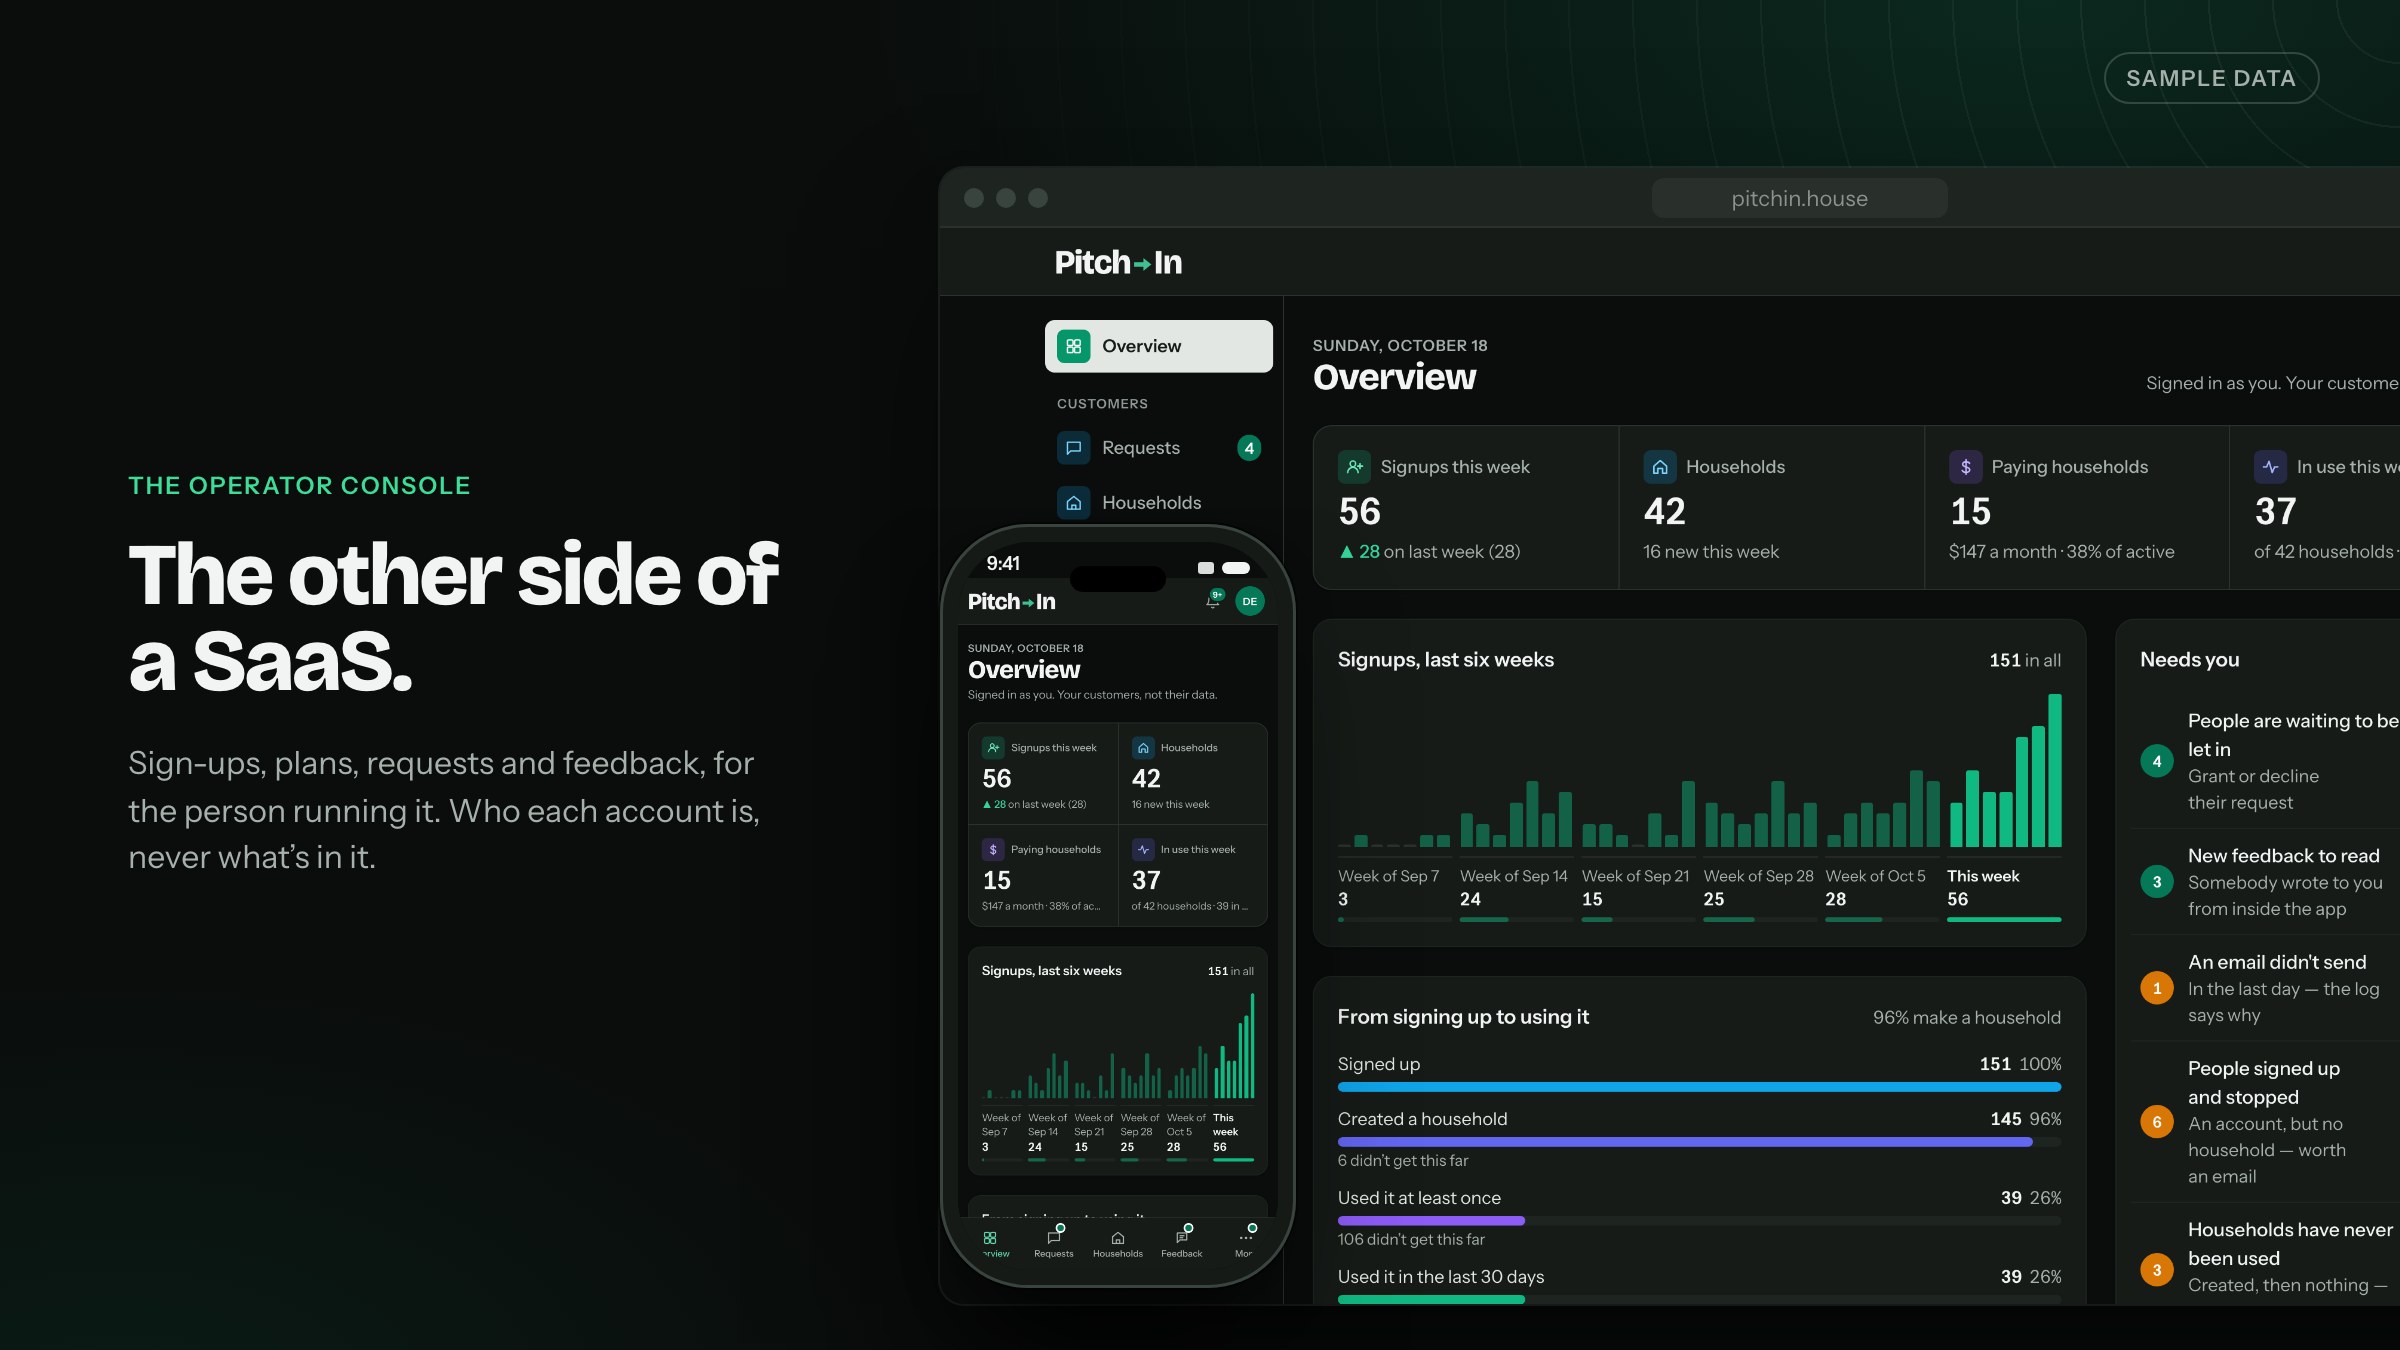Tap the Households tab in phone bottom bar
Screen dimensions: 2400x1350
[1118, 1243]
